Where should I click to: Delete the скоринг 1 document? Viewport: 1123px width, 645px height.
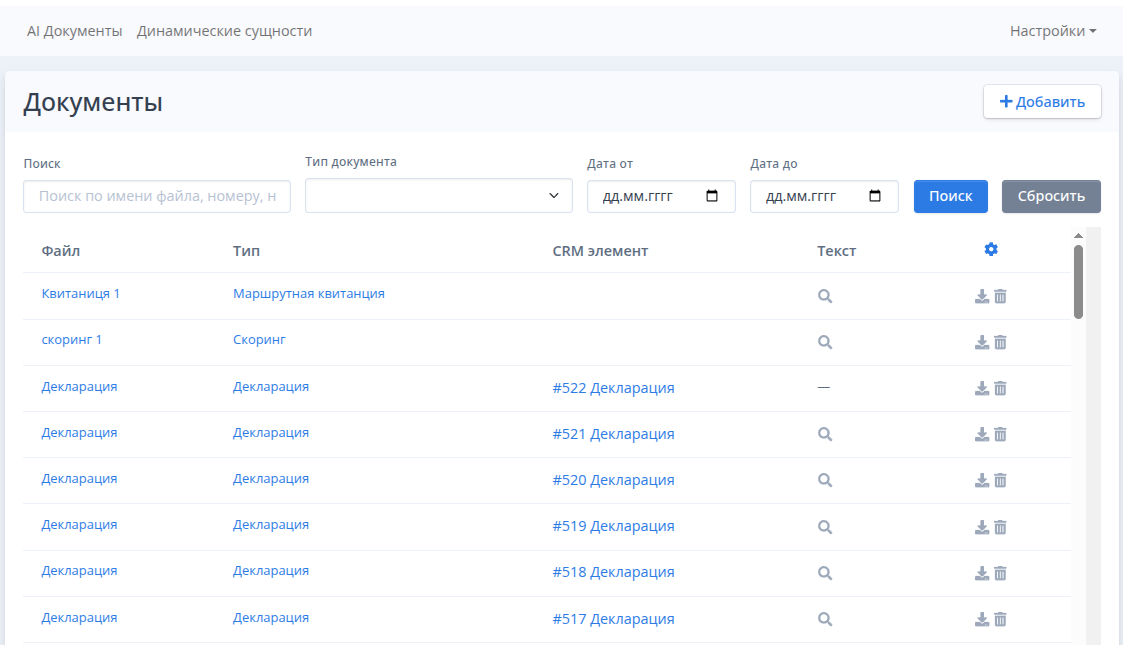point(1000,342)
